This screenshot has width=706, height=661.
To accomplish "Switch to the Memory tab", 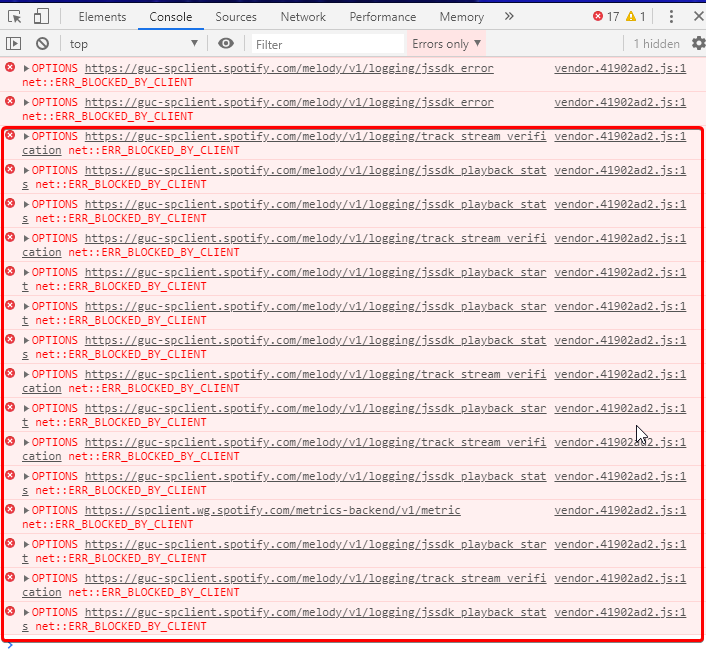I will click(462, 17).
